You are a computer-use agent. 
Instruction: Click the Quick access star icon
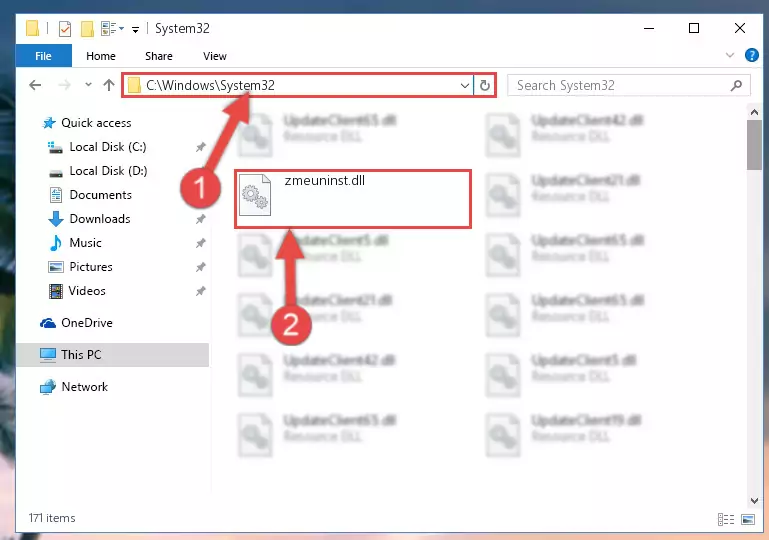[49, 123]
